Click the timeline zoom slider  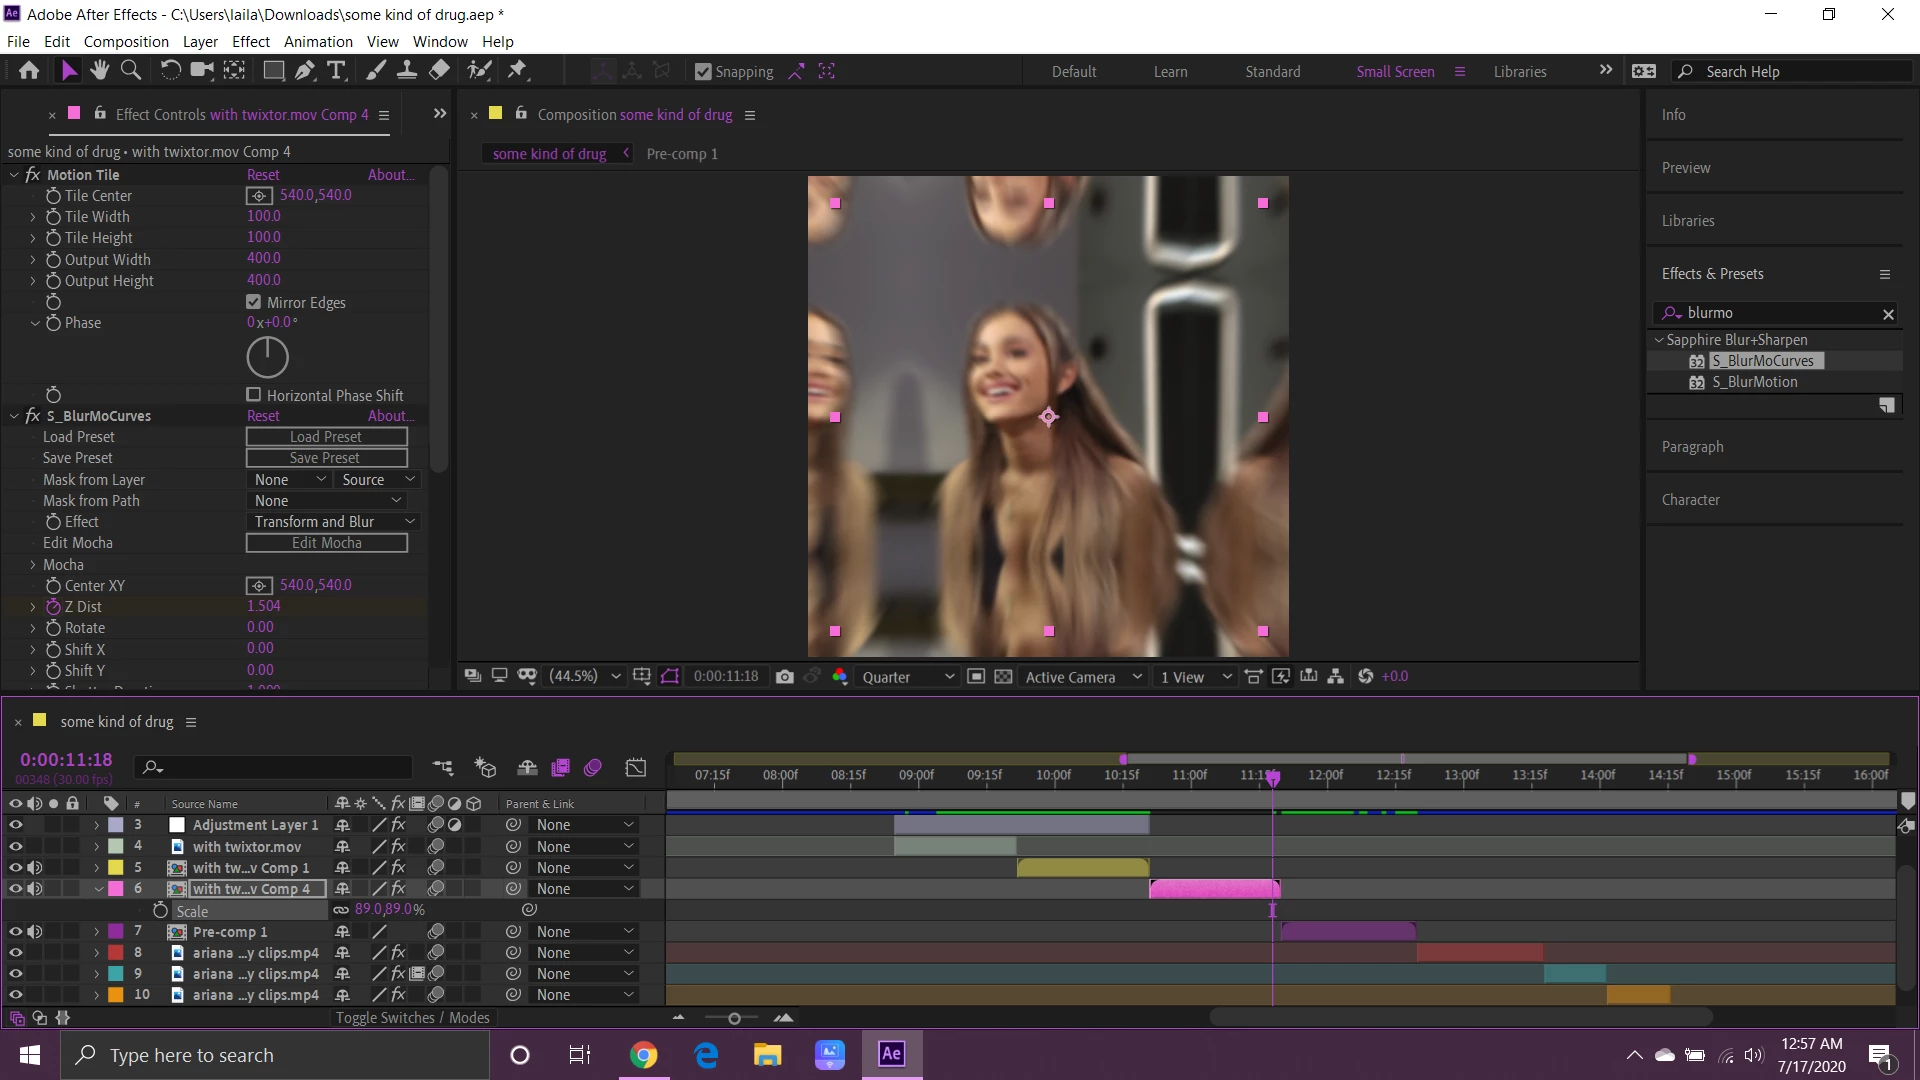(734, 1018)
